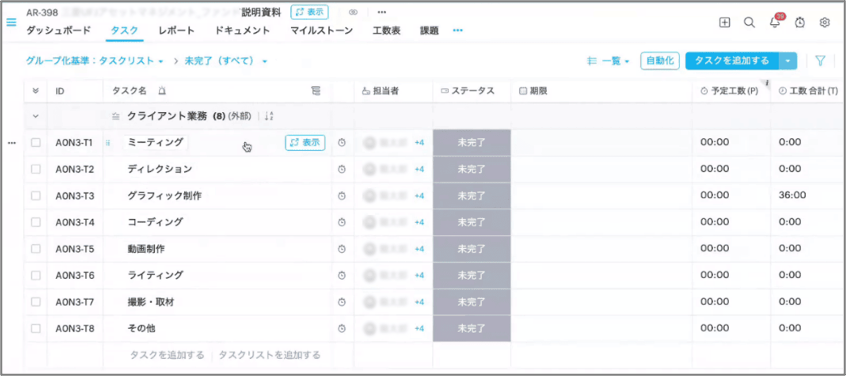Switch to the マイルストーン tab
Image resolution: width=846 pixels, height=376 pixels.
click(322, 31)
